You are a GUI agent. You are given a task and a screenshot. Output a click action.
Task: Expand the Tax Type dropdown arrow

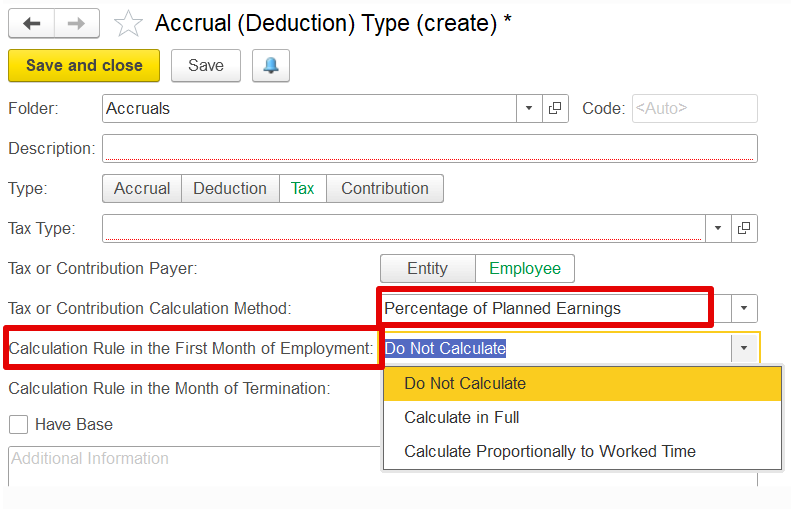coord(717,228)
